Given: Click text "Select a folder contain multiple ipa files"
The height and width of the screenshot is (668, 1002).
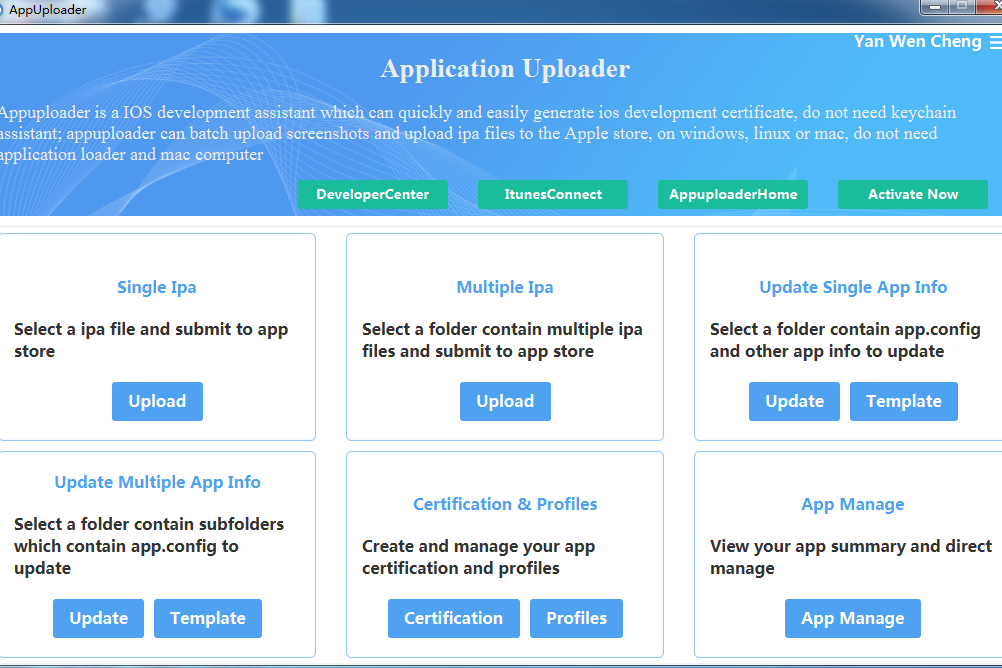Looking at the screenshot, I should tap(502, 340).
